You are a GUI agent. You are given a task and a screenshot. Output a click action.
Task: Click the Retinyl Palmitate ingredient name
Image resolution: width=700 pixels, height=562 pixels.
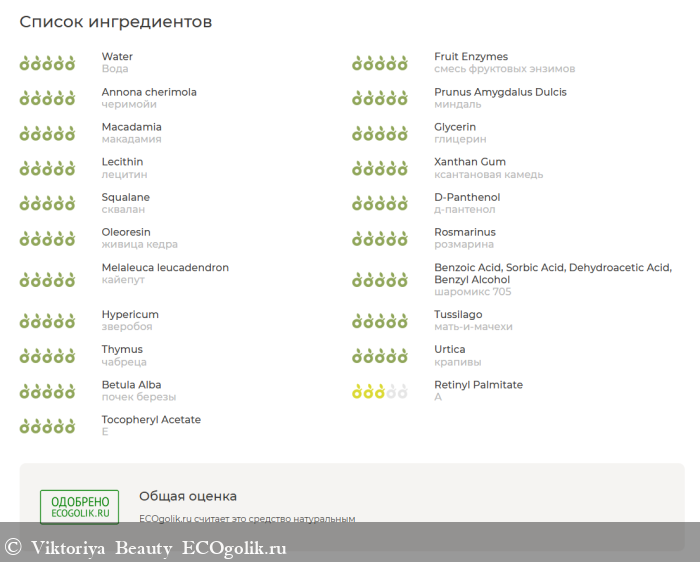[x=478, y=385]
